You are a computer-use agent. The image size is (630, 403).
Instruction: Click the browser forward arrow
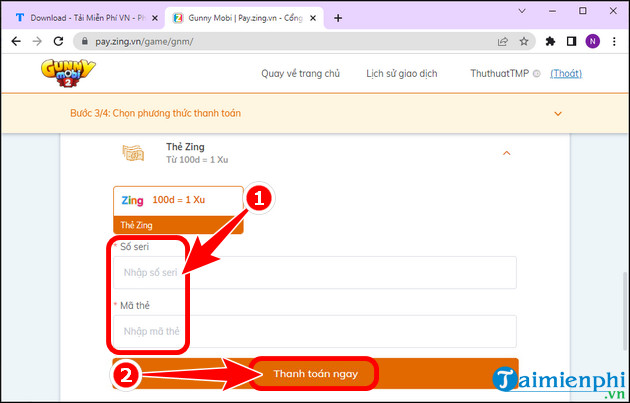tap(37, 41)
